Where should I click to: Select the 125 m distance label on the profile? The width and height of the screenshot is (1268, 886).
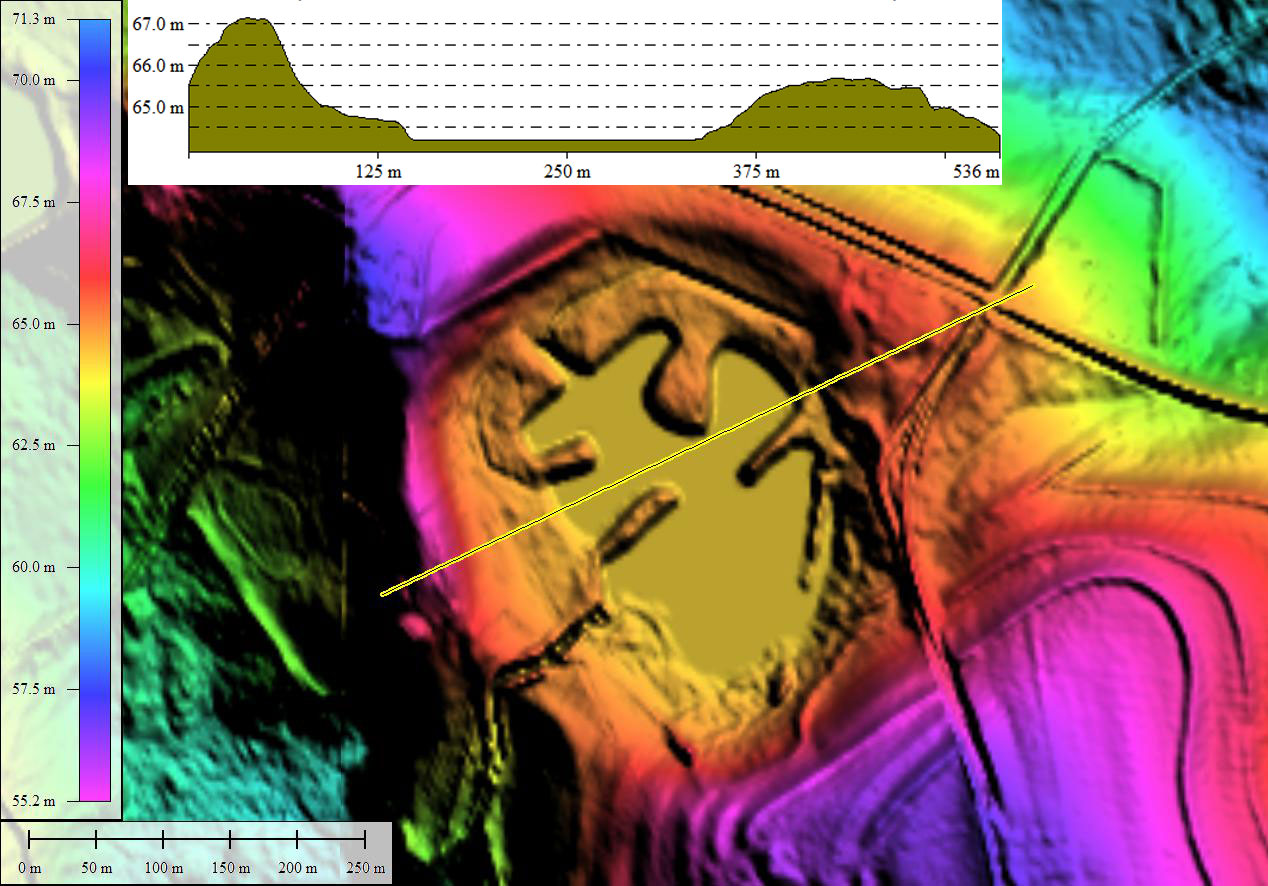(377, 172)
